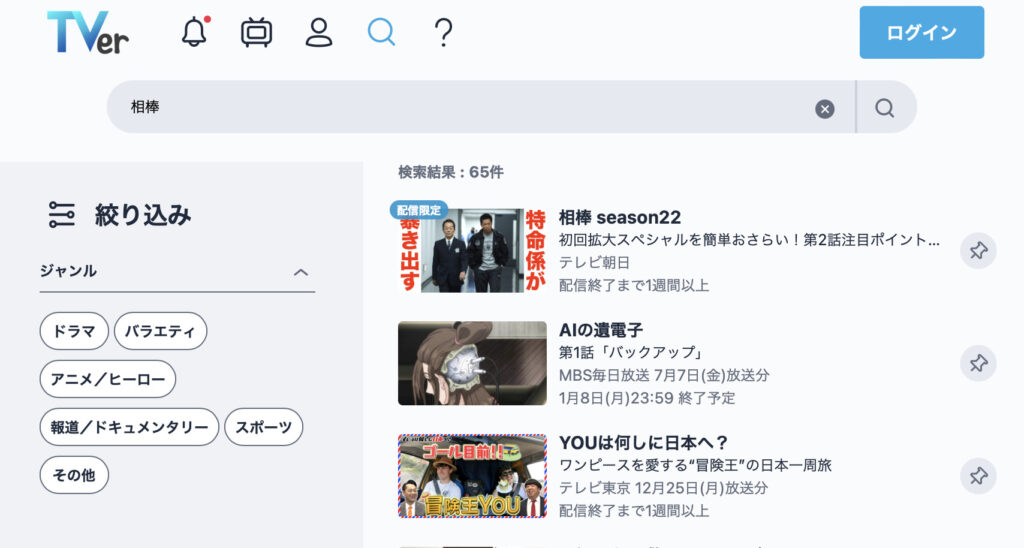Viewport: 1024px width, 548px height.
Task: Open the notifications bell
Action: (x=194, y=33)
